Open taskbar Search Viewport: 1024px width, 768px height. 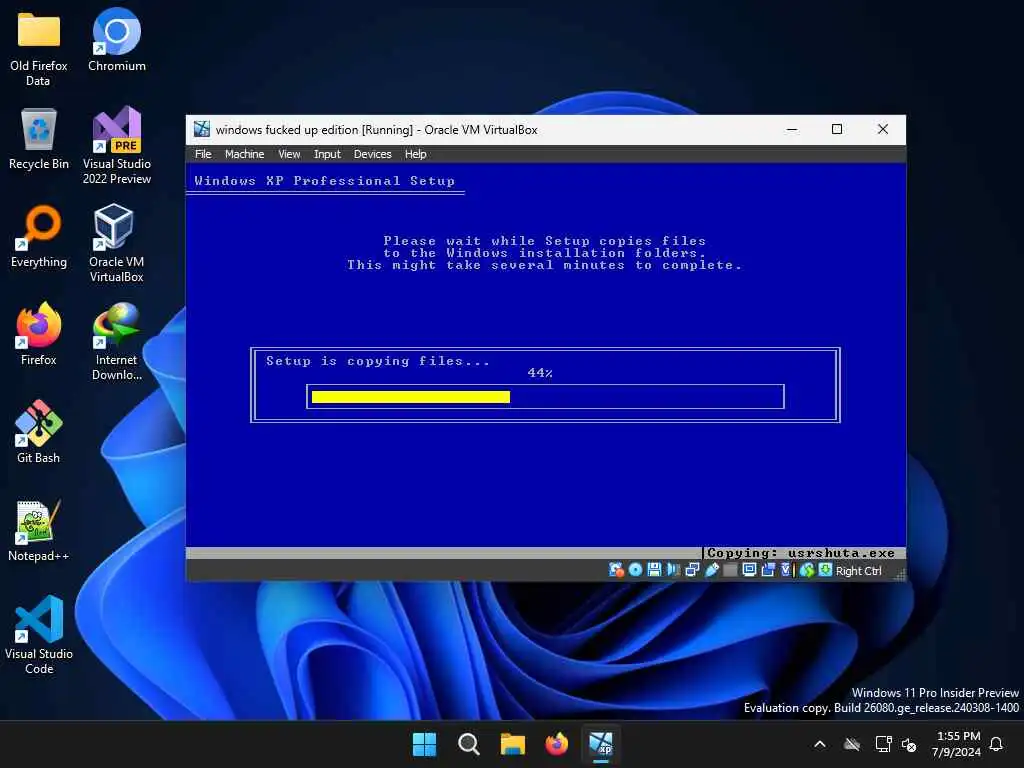click(x=468, y=744)
